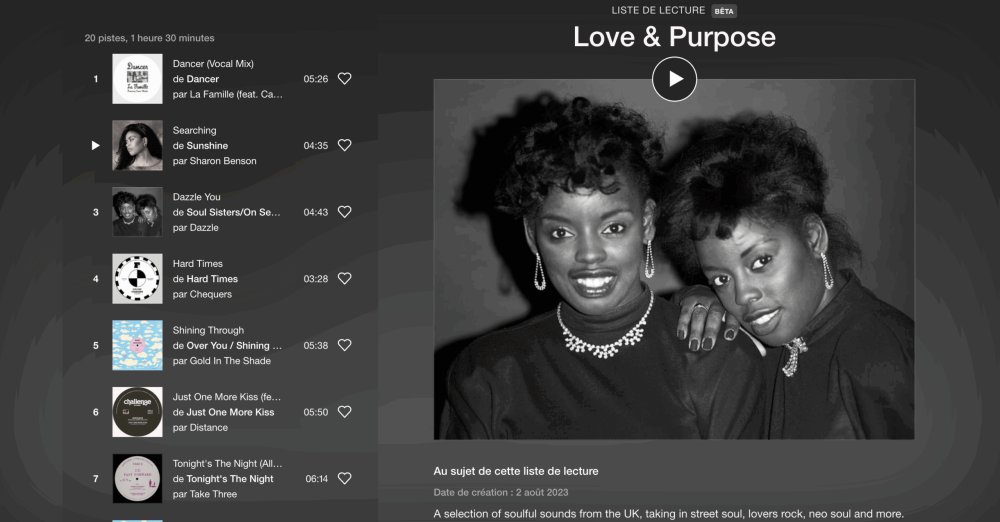Click the BÊTA badge near playlist label
This screenshot has width=1000, height=522.
click(x=724, y=11)
